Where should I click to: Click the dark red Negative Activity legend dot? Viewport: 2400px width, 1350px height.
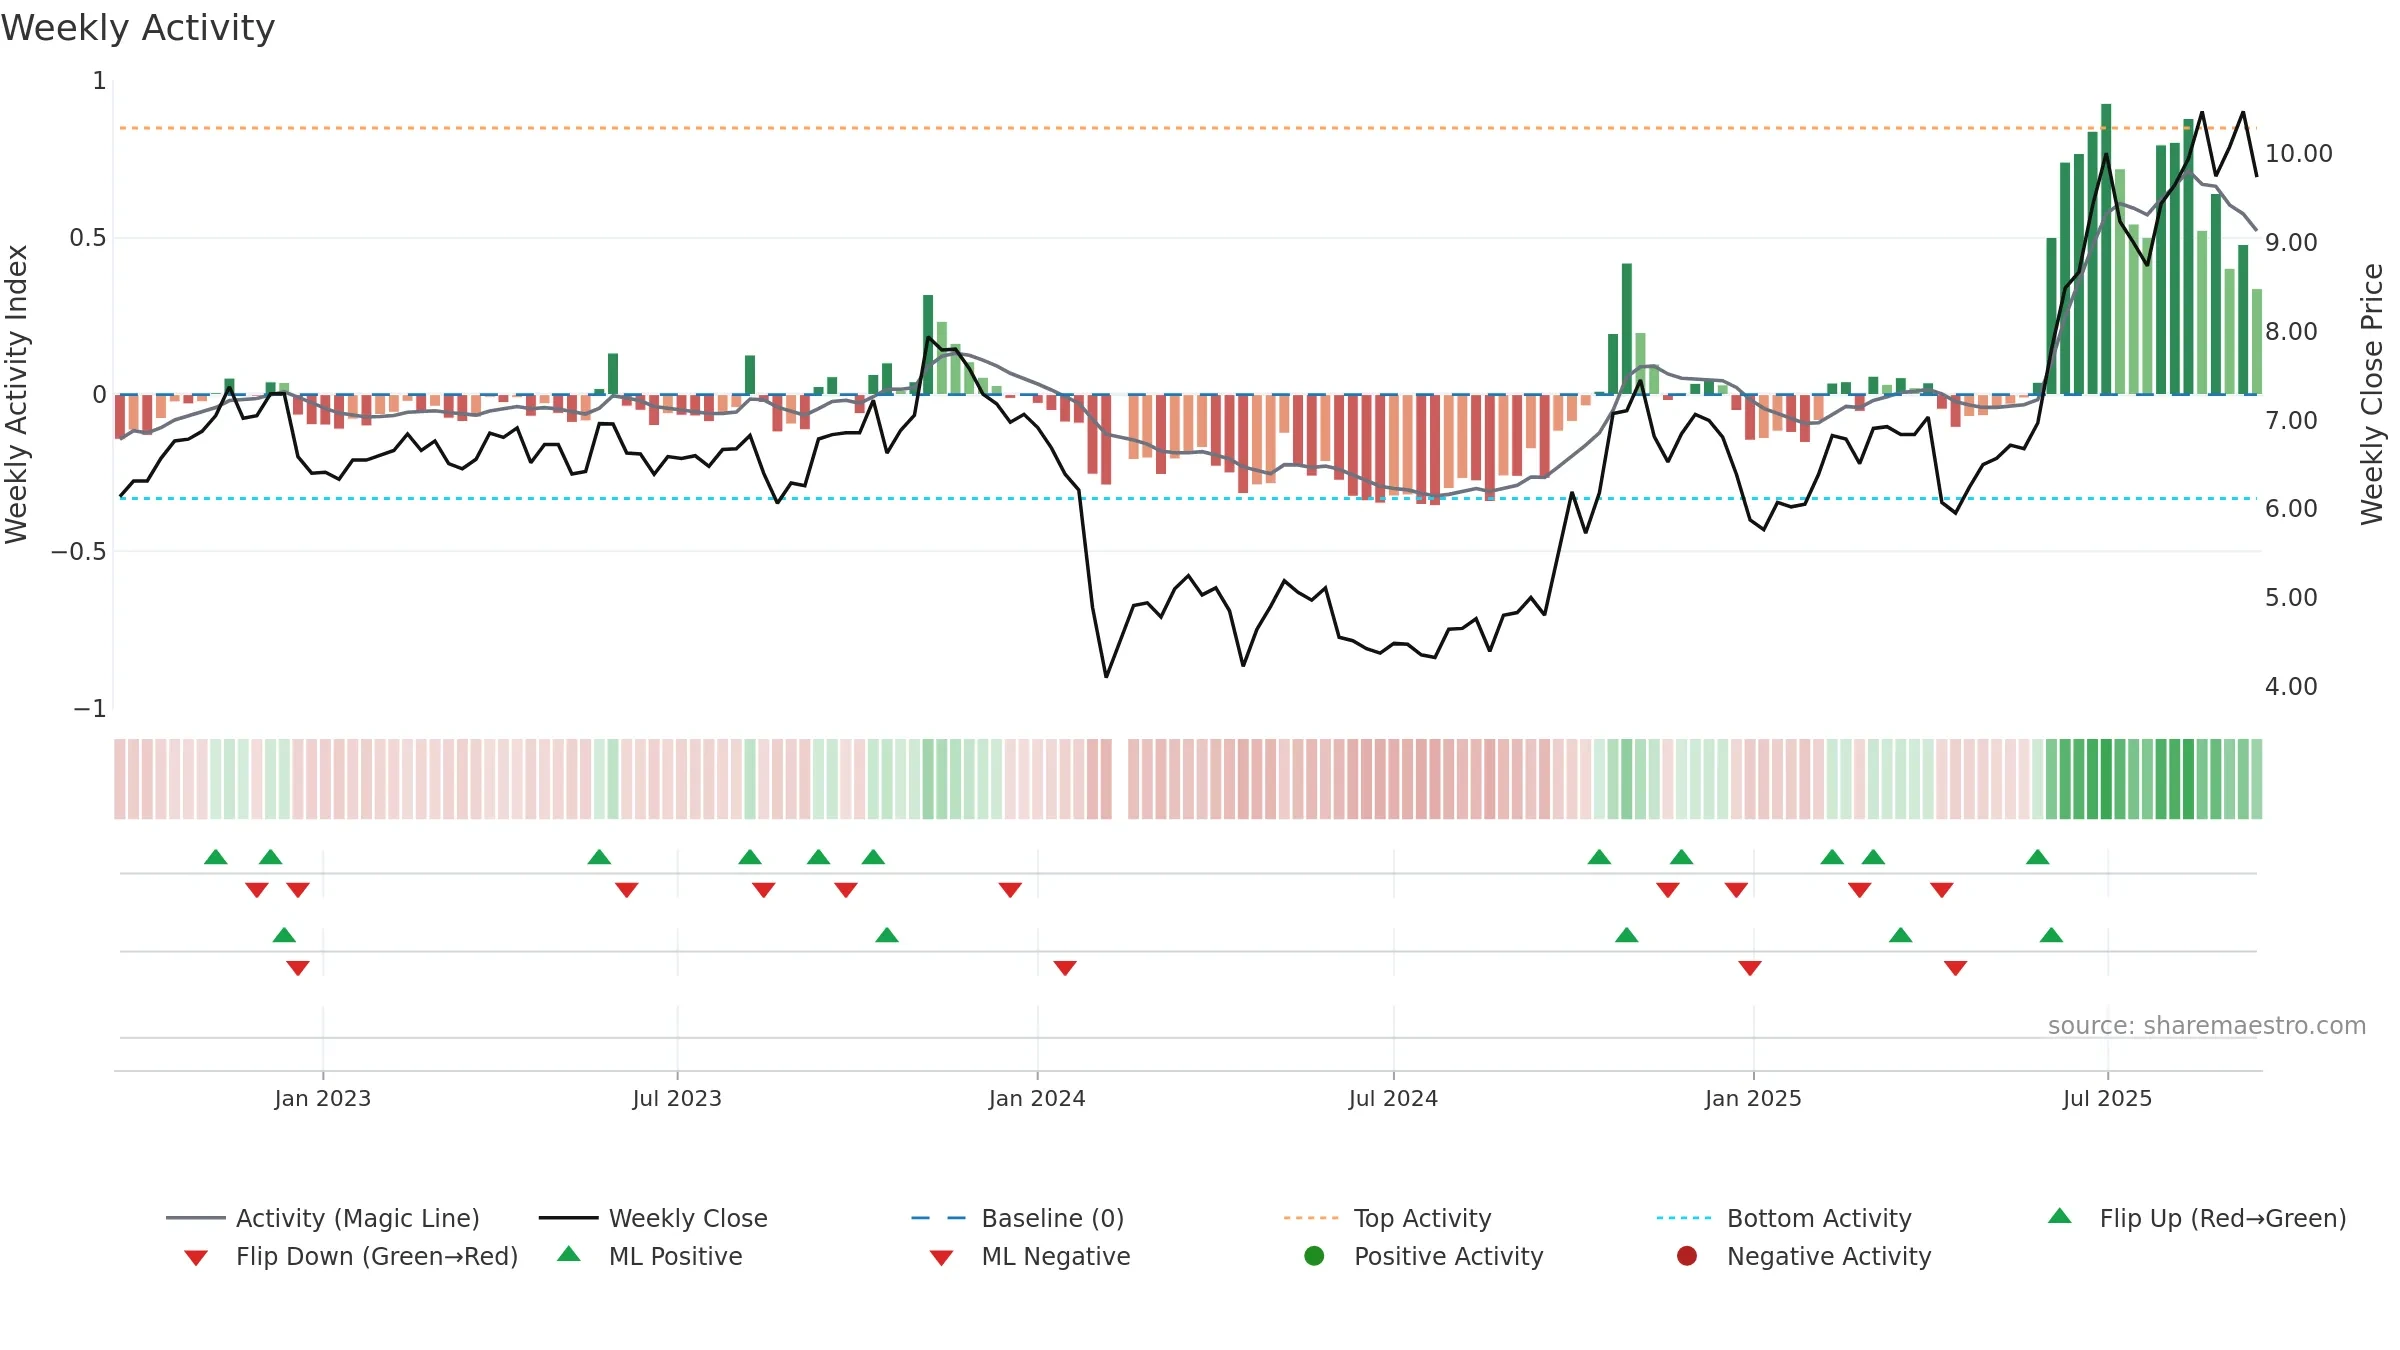coord(1687,1256)
